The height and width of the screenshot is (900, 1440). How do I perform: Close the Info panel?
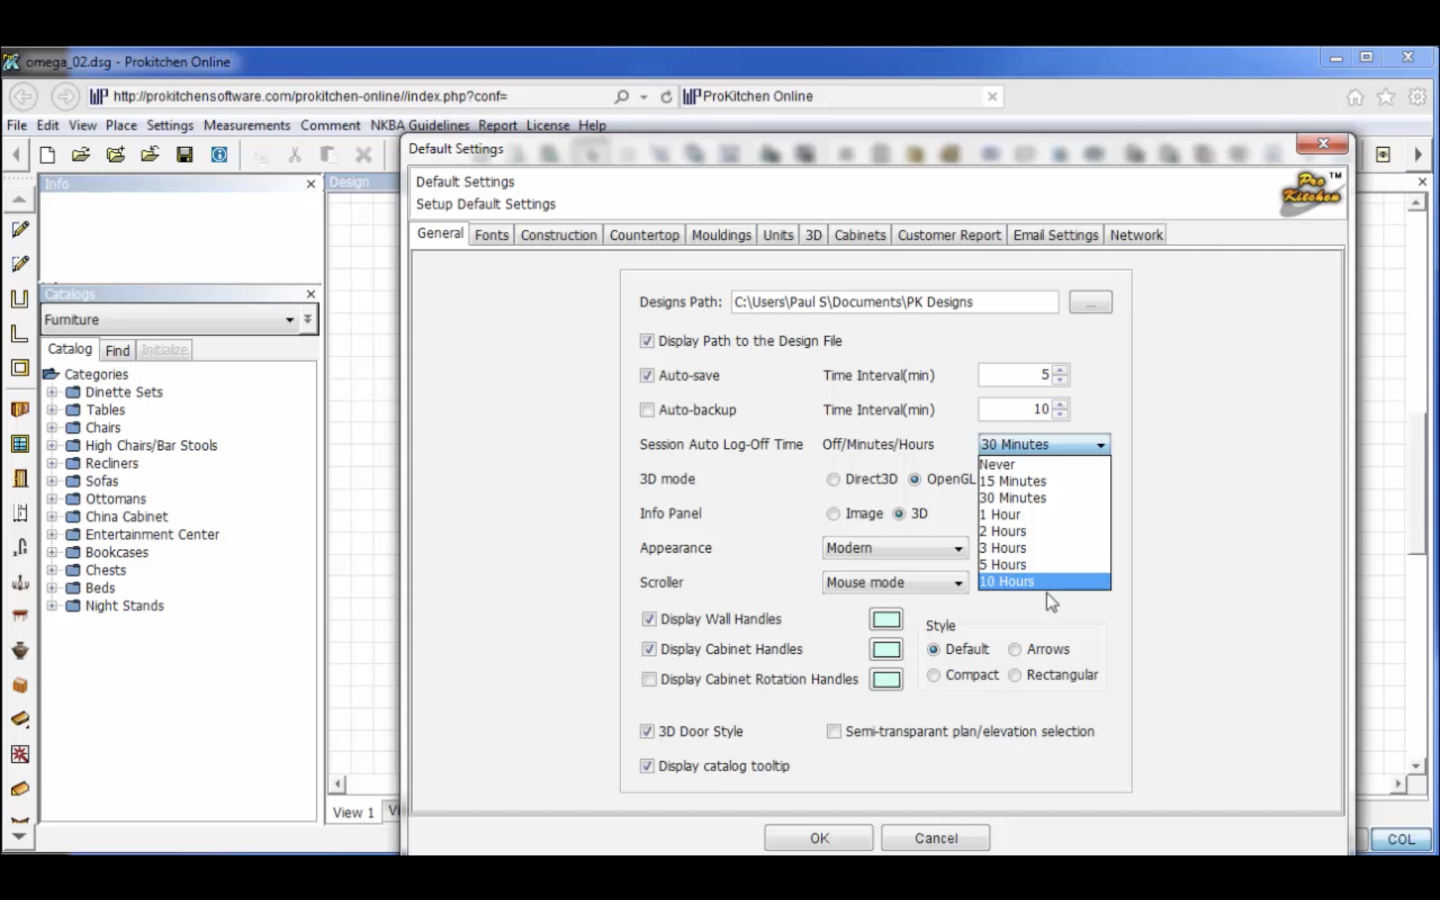click(x=311, y=184)
